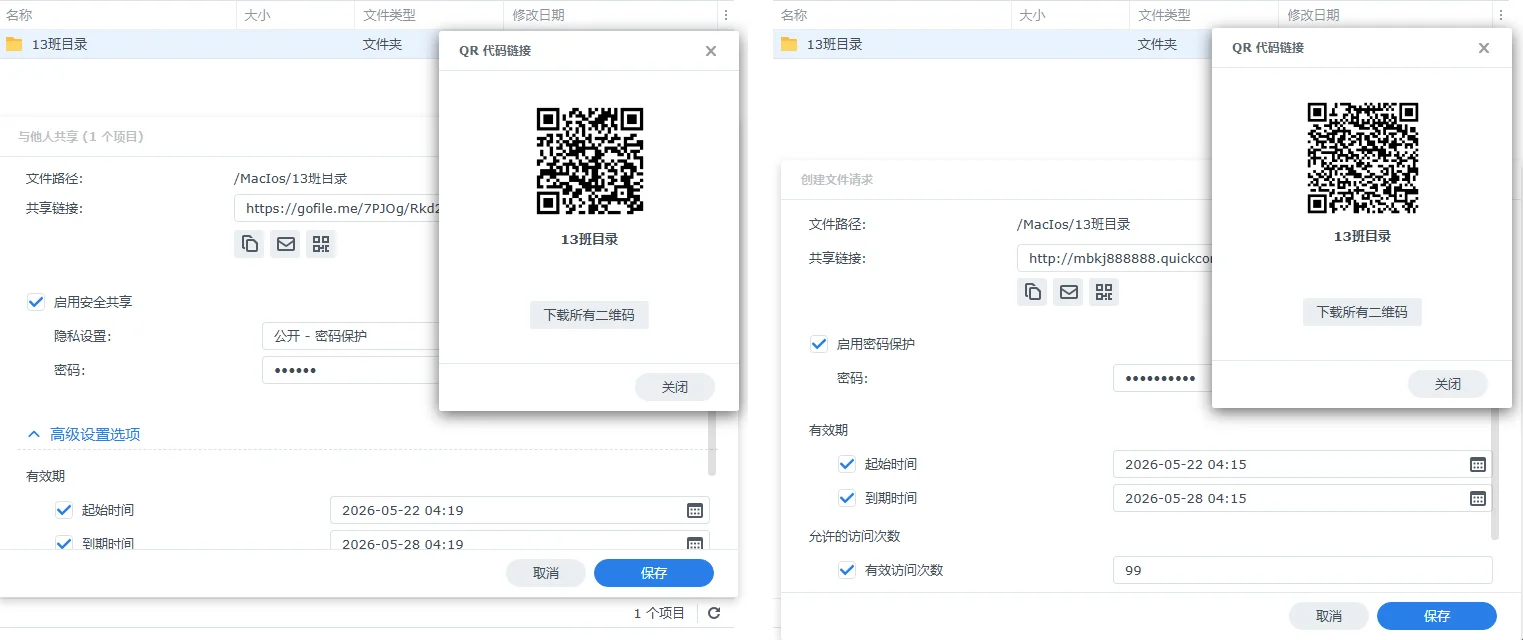
Task: Click QR code icon in file request dialog
Action: pyautogui.click(x=1104, y=292)
